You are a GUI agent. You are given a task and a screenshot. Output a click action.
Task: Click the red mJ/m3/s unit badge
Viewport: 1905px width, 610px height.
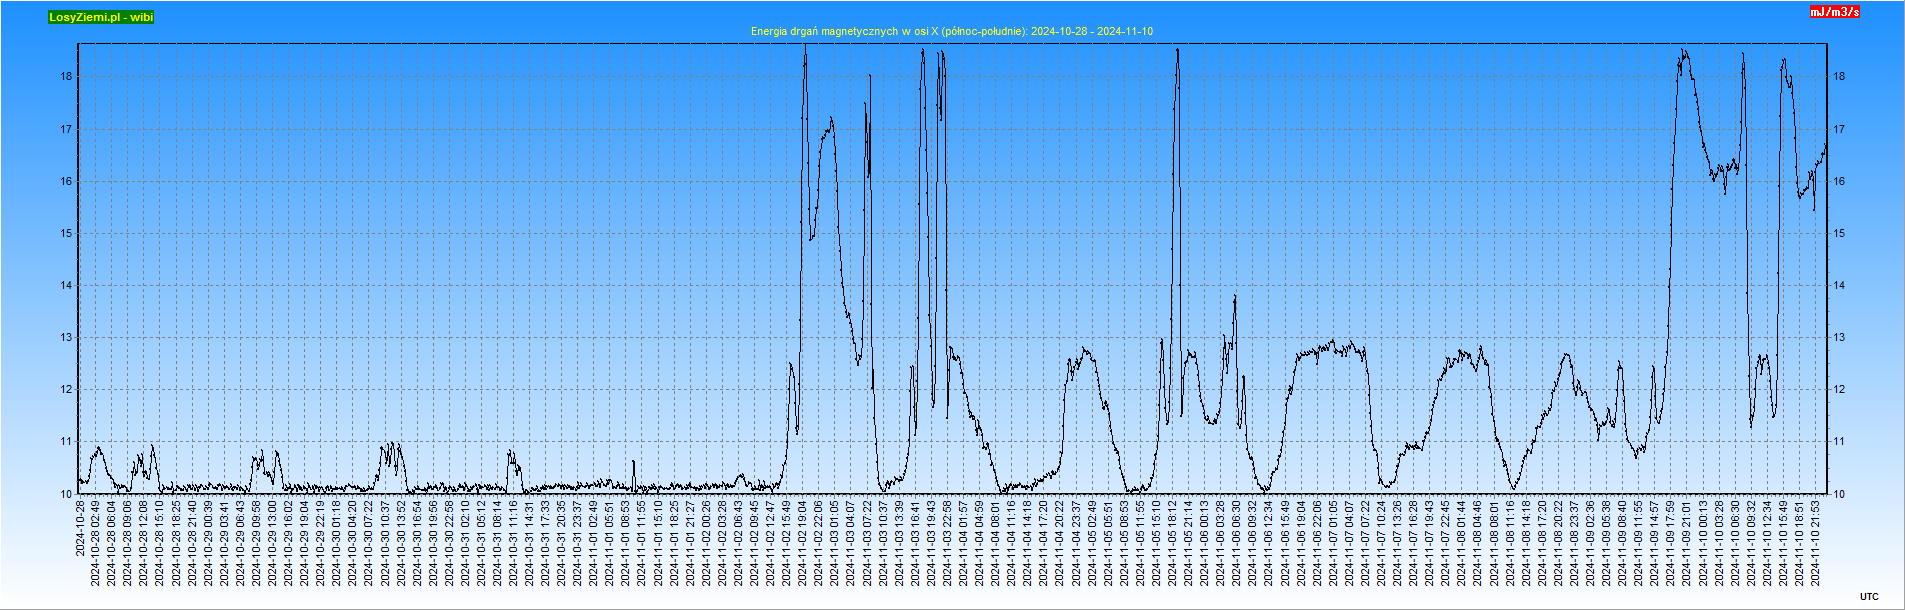pos(1834,12)
